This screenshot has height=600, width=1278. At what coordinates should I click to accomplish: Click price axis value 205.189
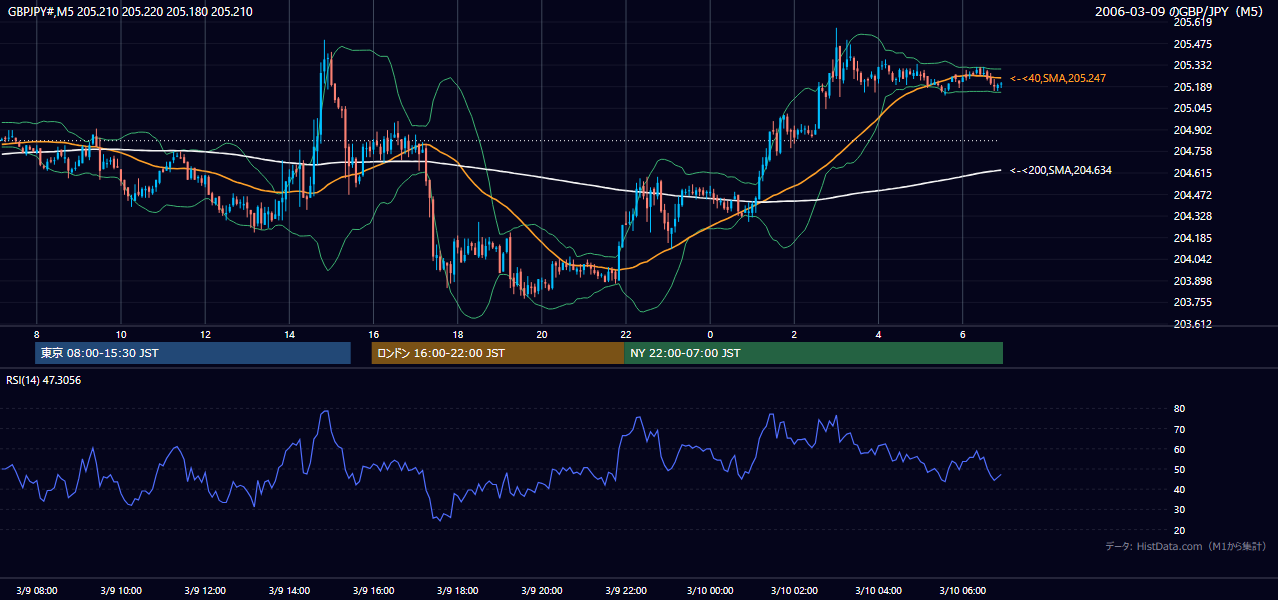click(x=1192, y=87)
